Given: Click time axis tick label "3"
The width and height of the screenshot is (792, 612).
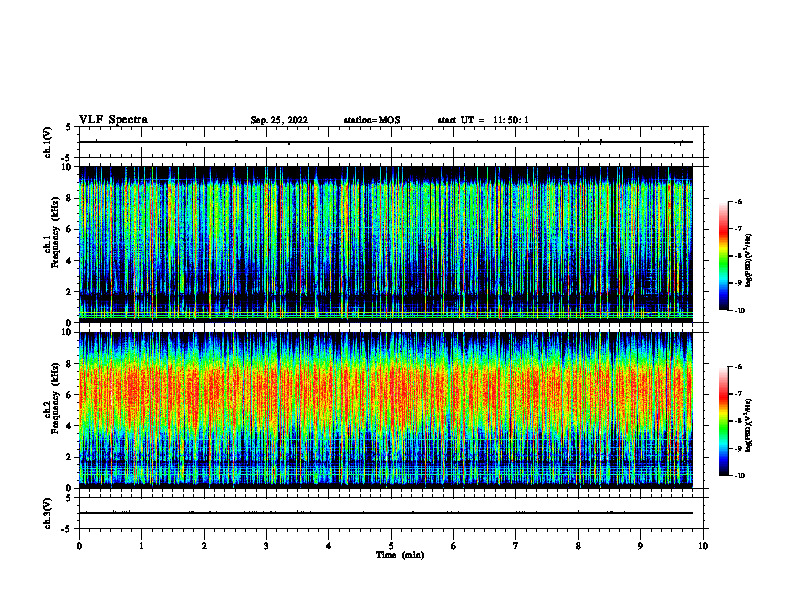Looking at the screenshot, I should (x=266, y=546).
